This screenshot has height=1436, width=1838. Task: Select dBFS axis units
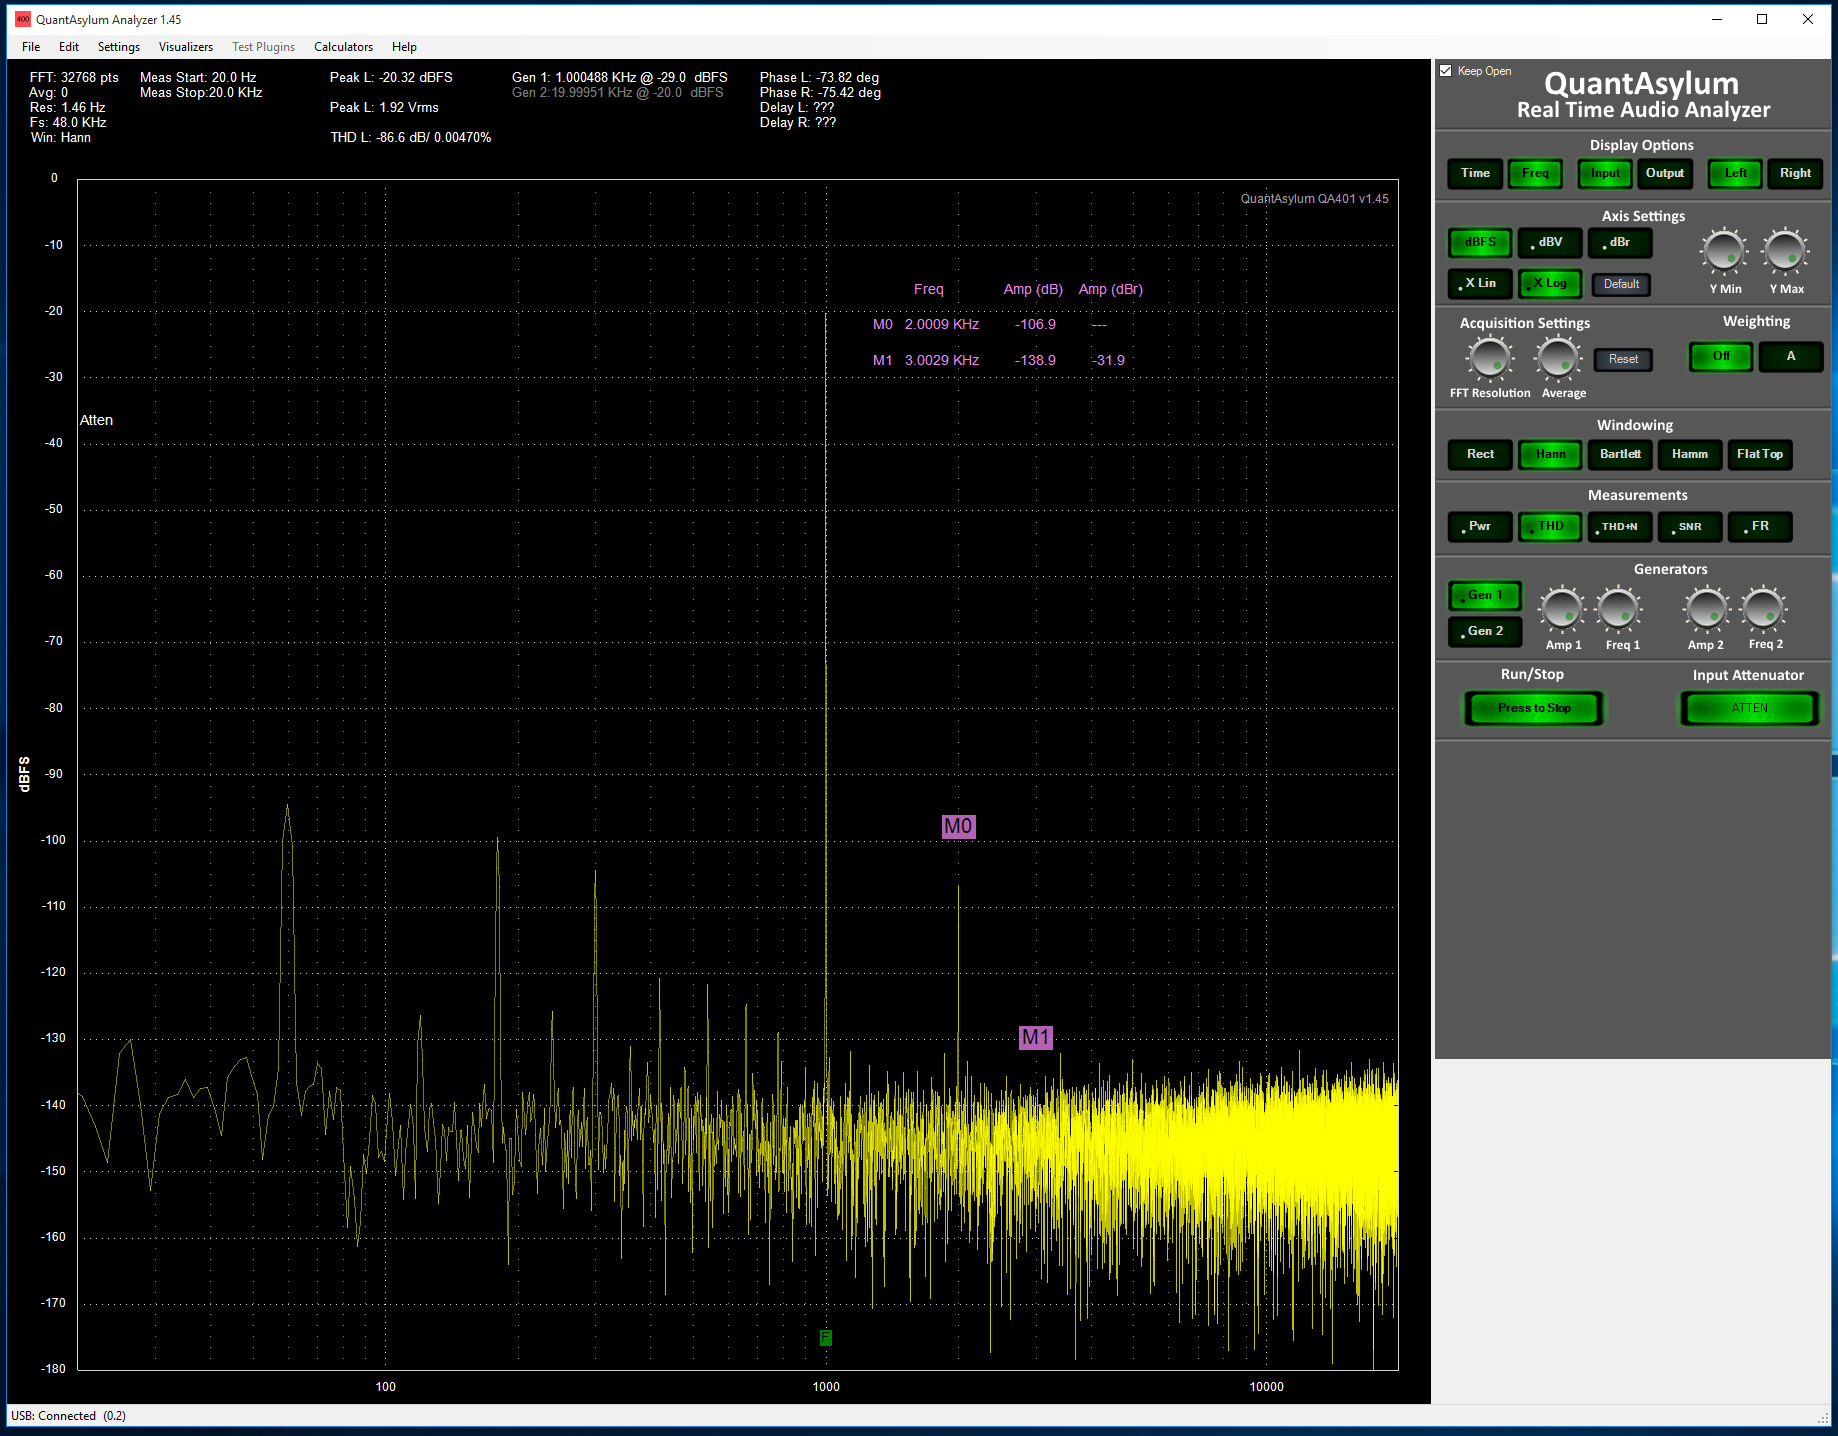(x=1480, y=242)
